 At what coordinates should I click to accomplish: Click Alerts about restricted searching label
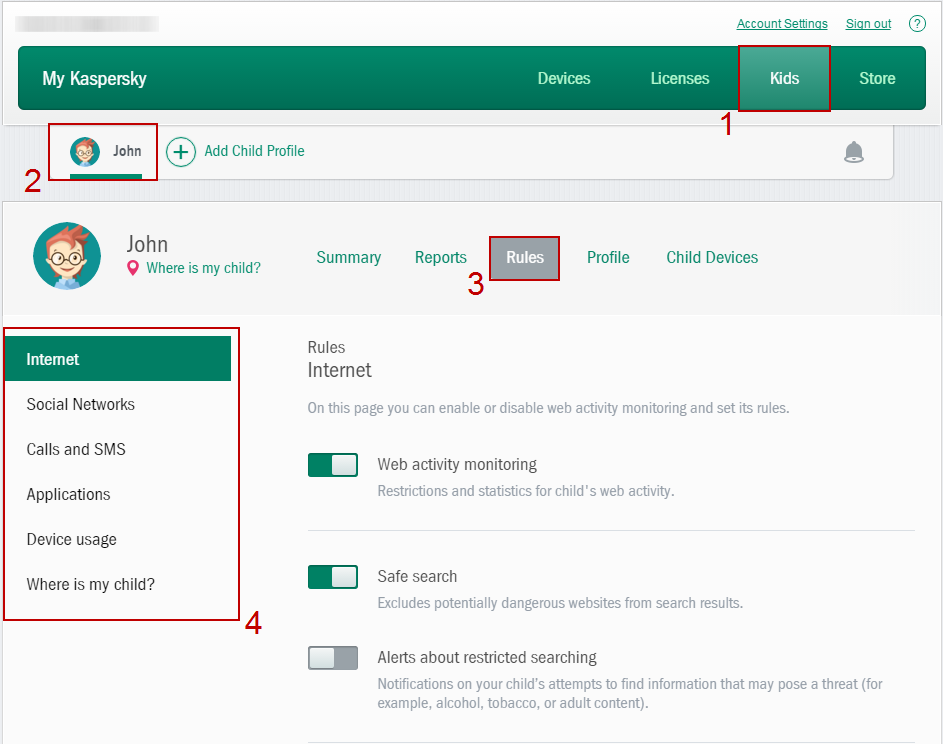(487, 657)
